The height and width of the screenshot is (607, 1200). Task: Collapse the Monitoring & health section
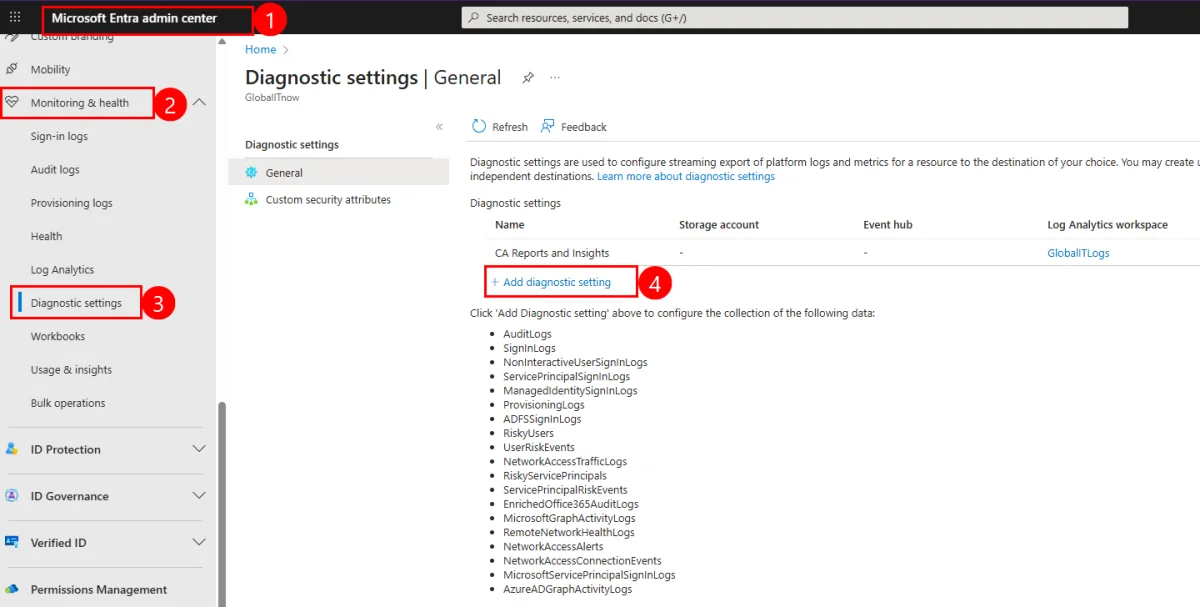click(199, 102)
